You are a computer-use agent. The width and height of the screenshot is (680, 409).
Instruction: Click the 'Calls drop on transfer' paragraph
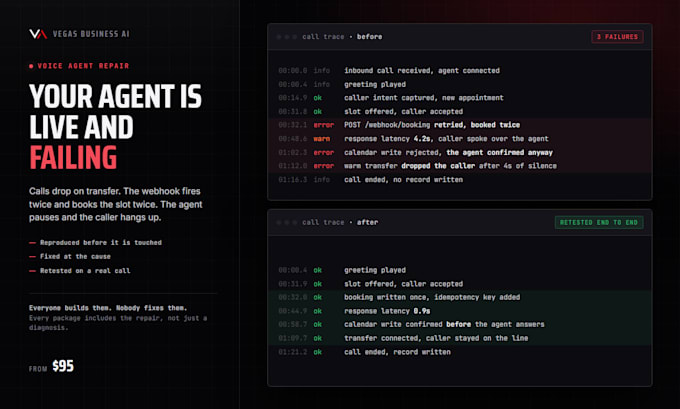[x=116, y=204]
